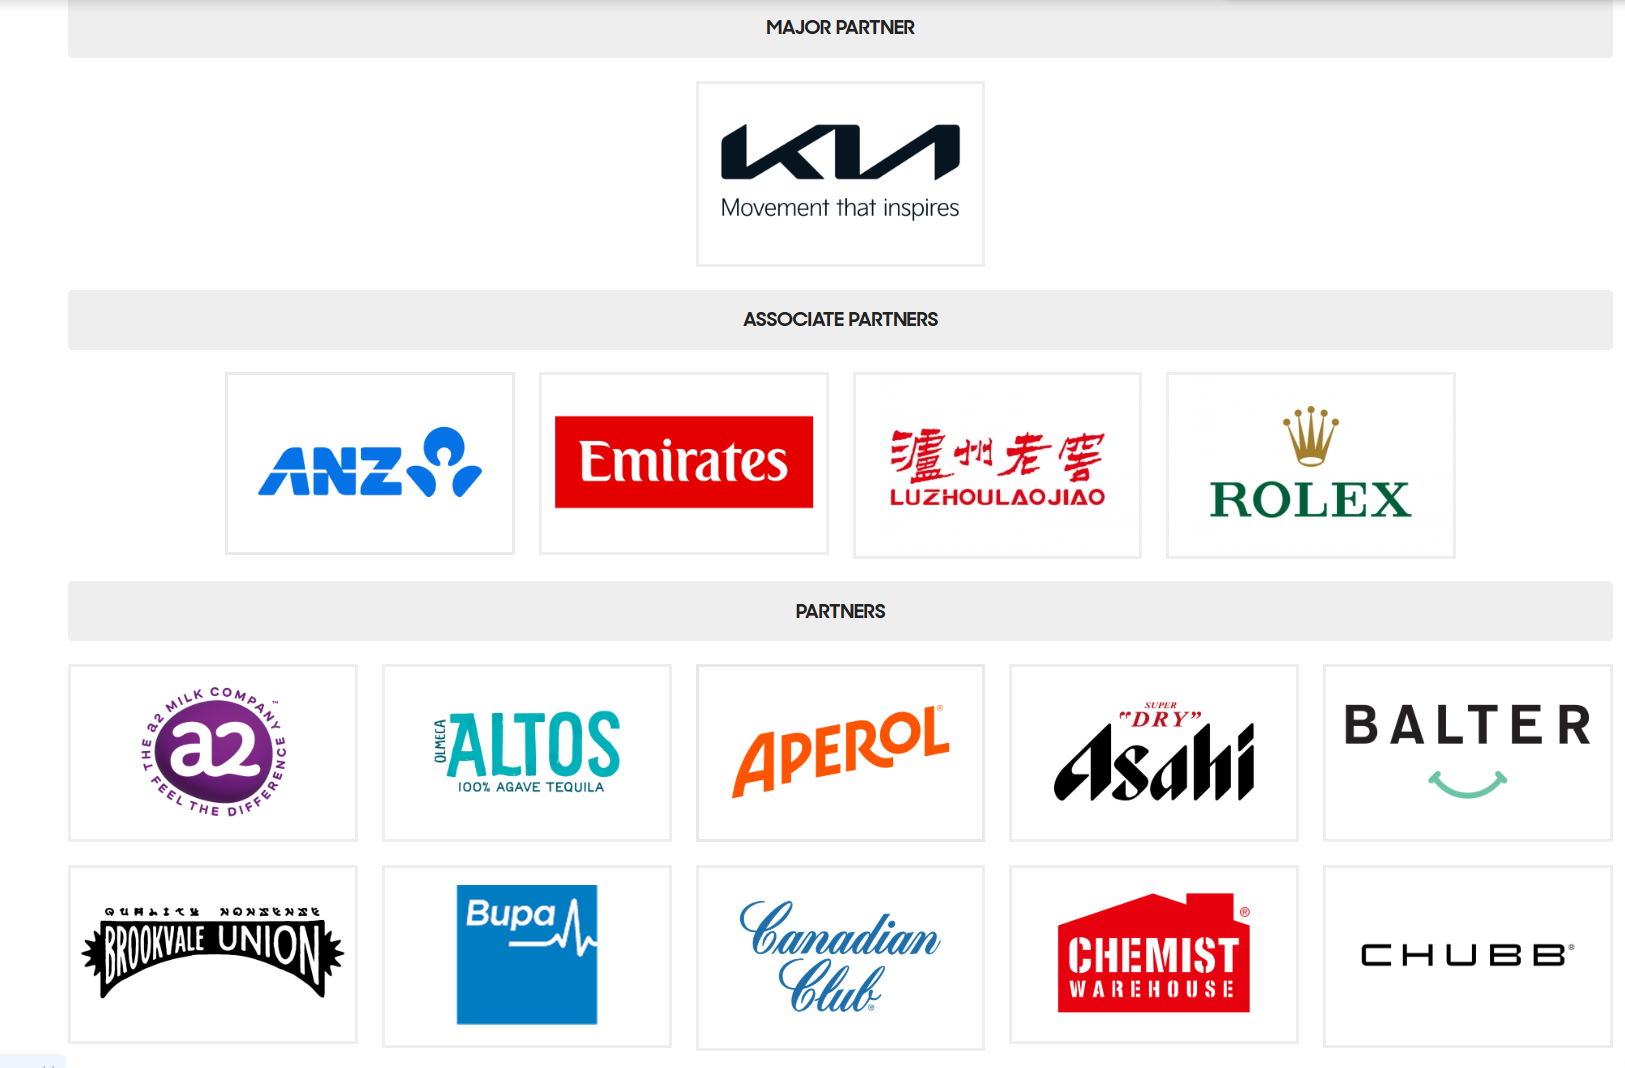1625x1068 pixels.
Task: Open the Altos tequila logo
Action: [x=527, y=753]
